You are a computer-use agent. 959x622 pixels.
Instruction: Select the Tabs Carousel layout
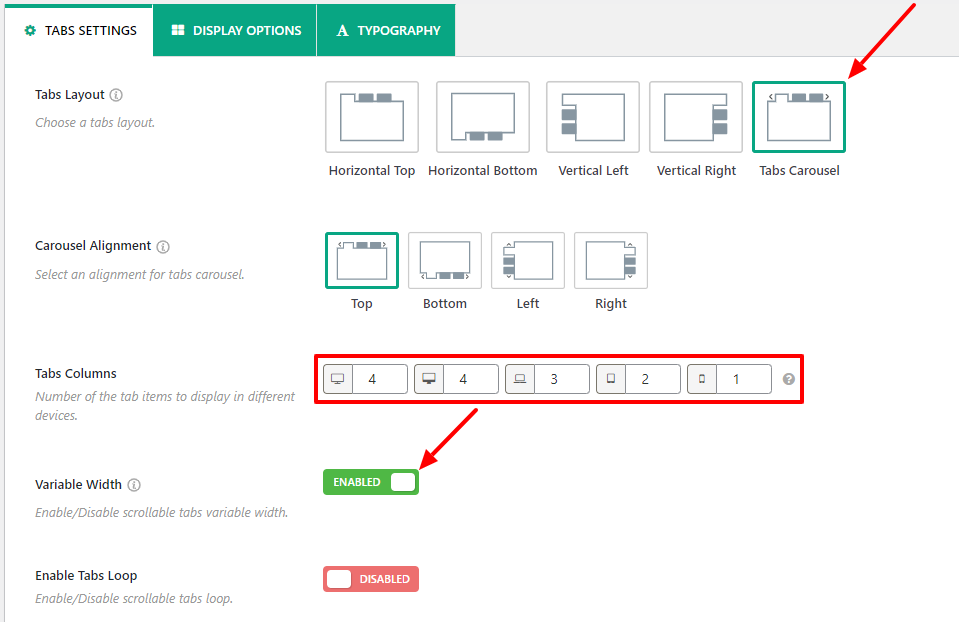click(x=799, y=117)
